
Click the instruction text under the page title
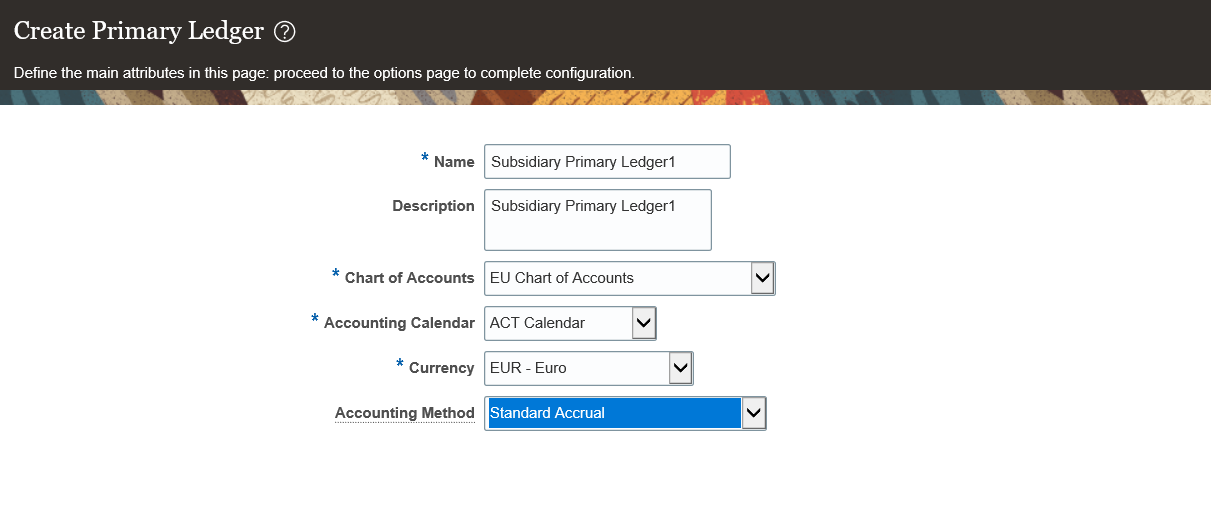tap(324, 73)
